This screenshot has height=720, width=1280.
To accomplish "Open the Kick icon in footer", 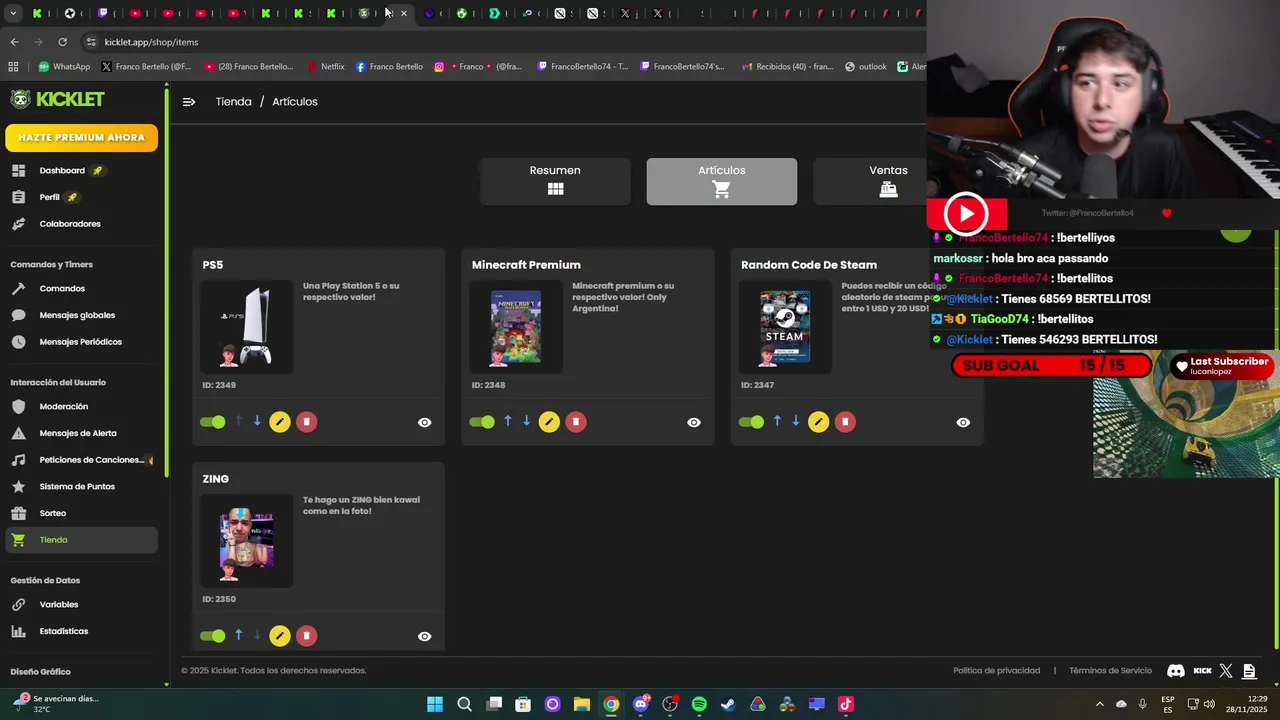I will click(1203, 671).
